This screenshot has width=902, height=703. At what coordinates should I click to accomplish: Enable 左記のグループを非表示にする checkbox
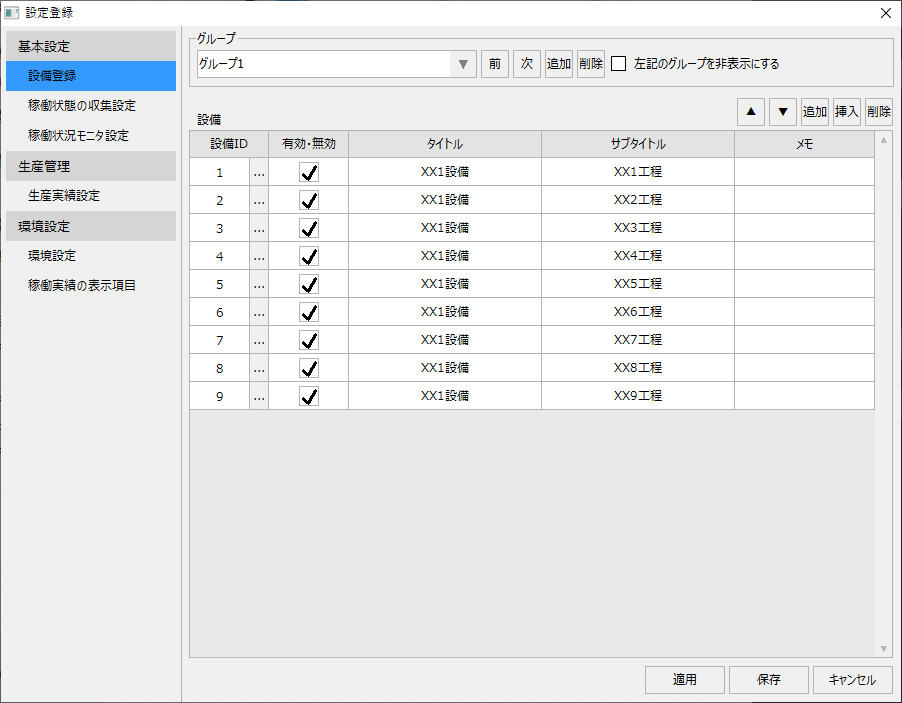pyautogui.click(x=618, y=63)
